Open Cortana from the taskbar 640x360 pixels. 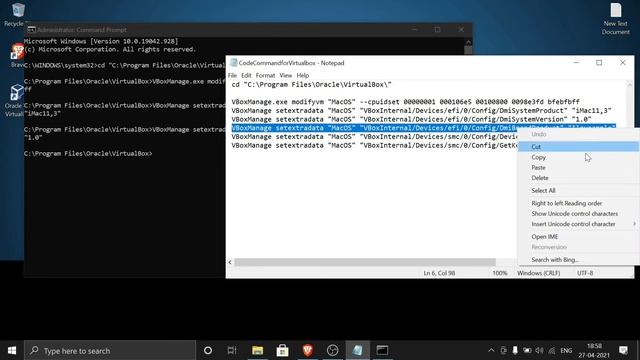pos(208,350)
